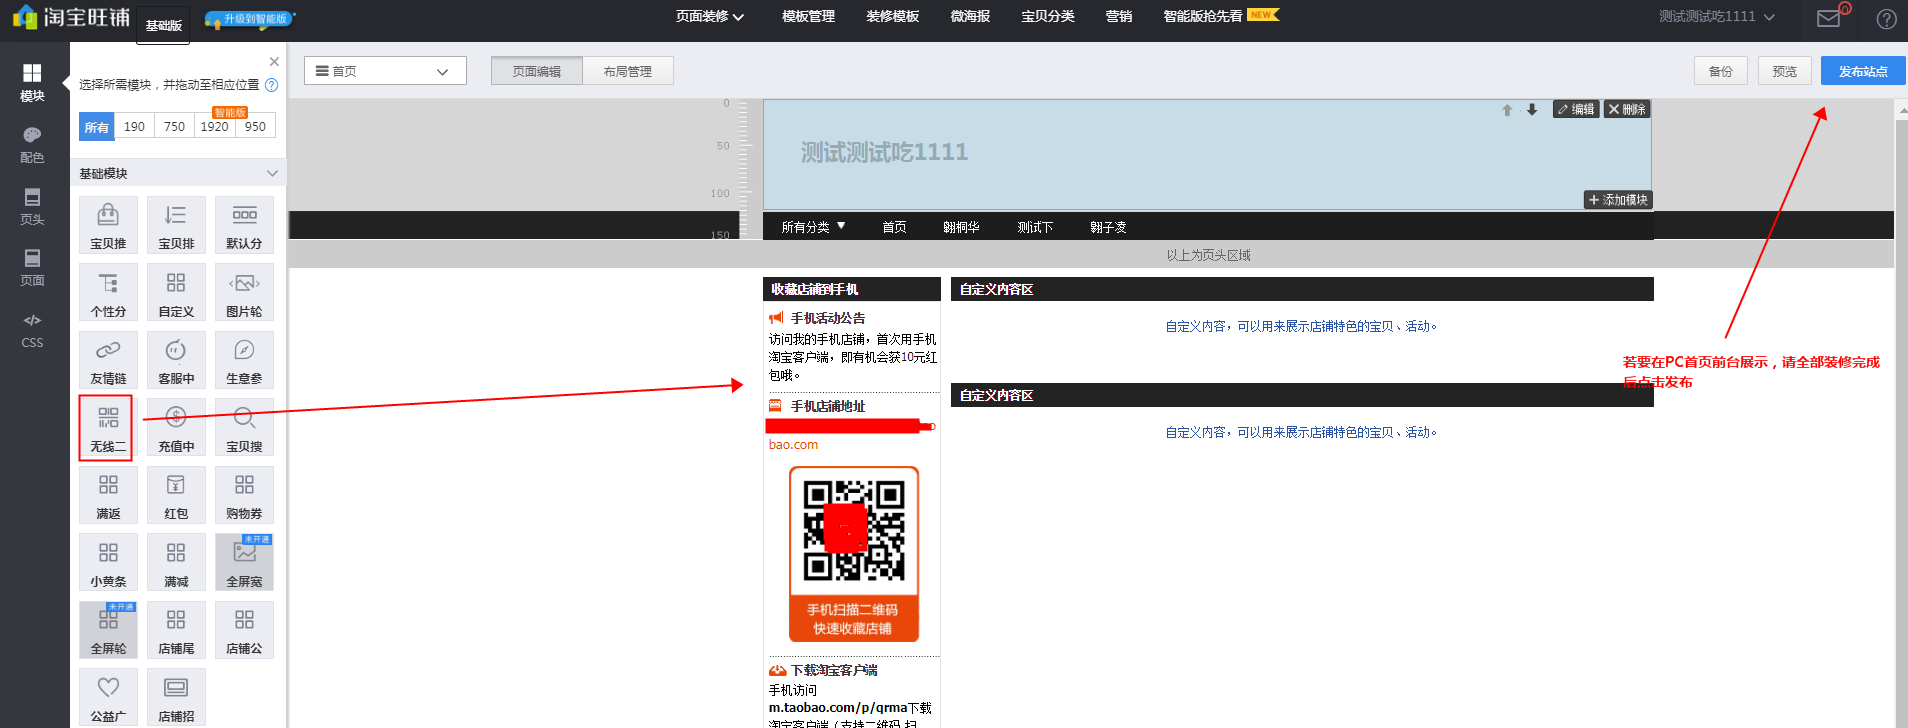This screenshot has height=728, width=1908.
Task: Collapse the 基础模块 section
Action: [x=178, y=173]
